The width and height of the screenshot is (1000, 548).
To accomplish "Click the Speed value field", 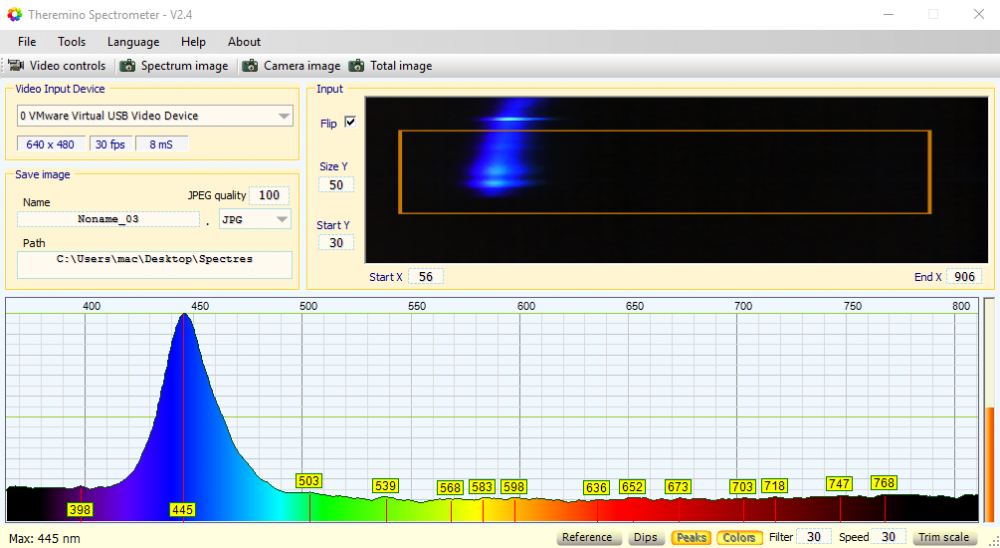I will click(888, 537).
